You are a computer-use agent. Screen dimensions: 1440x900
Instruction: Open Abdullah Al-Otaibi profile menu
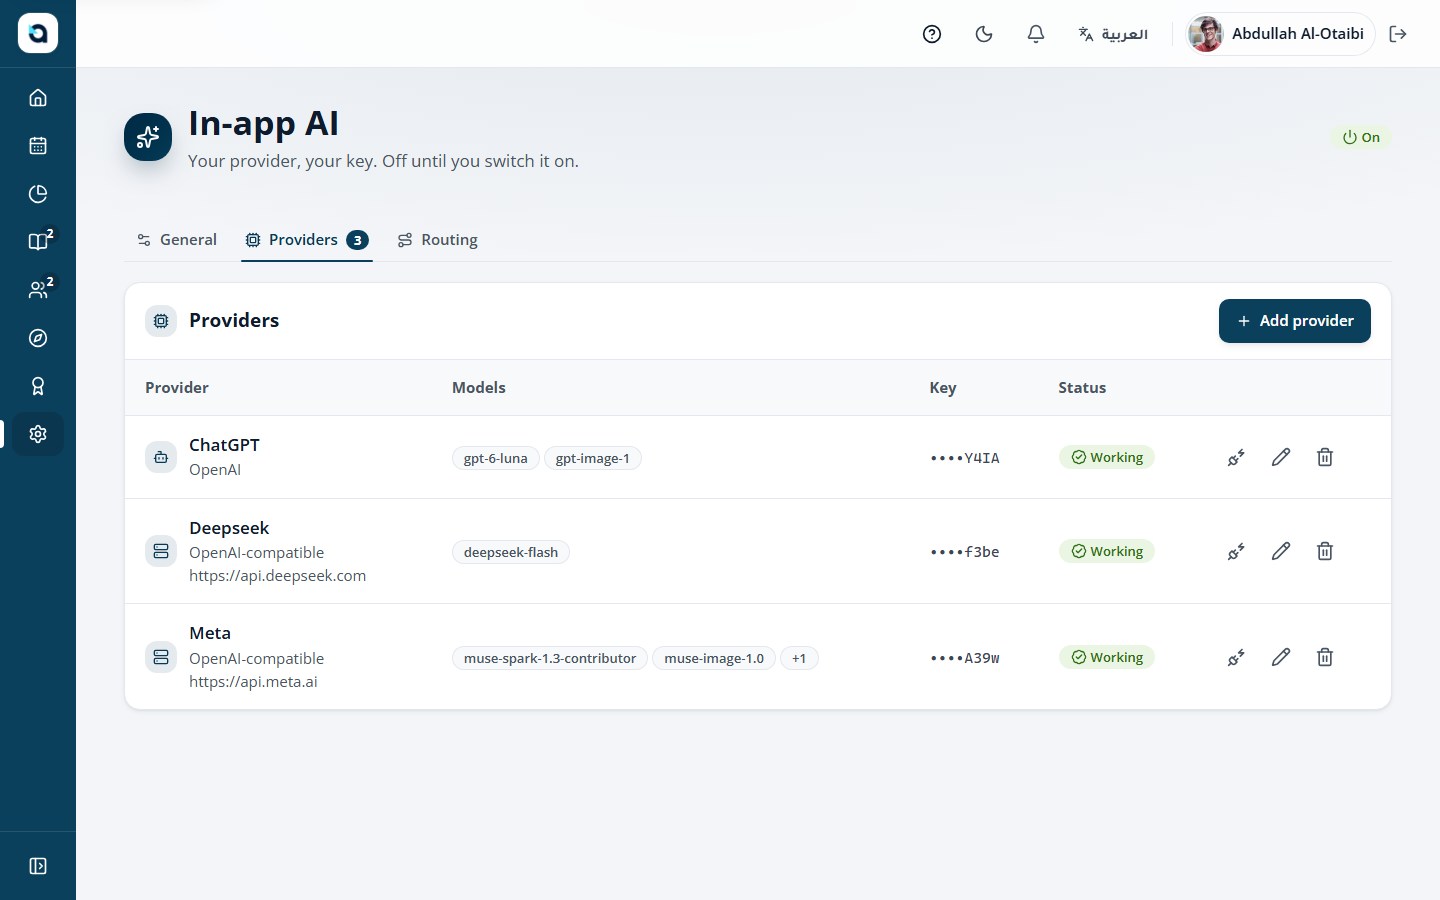click(1280, 34)
